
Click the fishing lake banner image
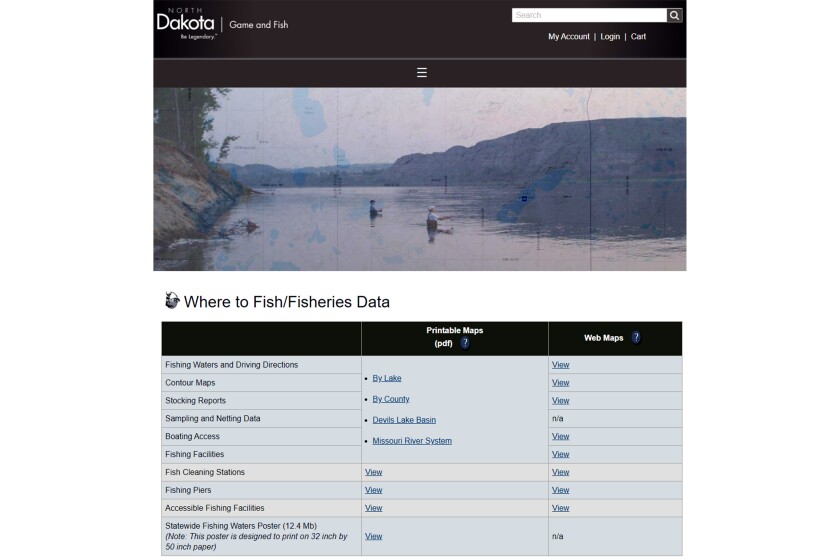(420, 180)
